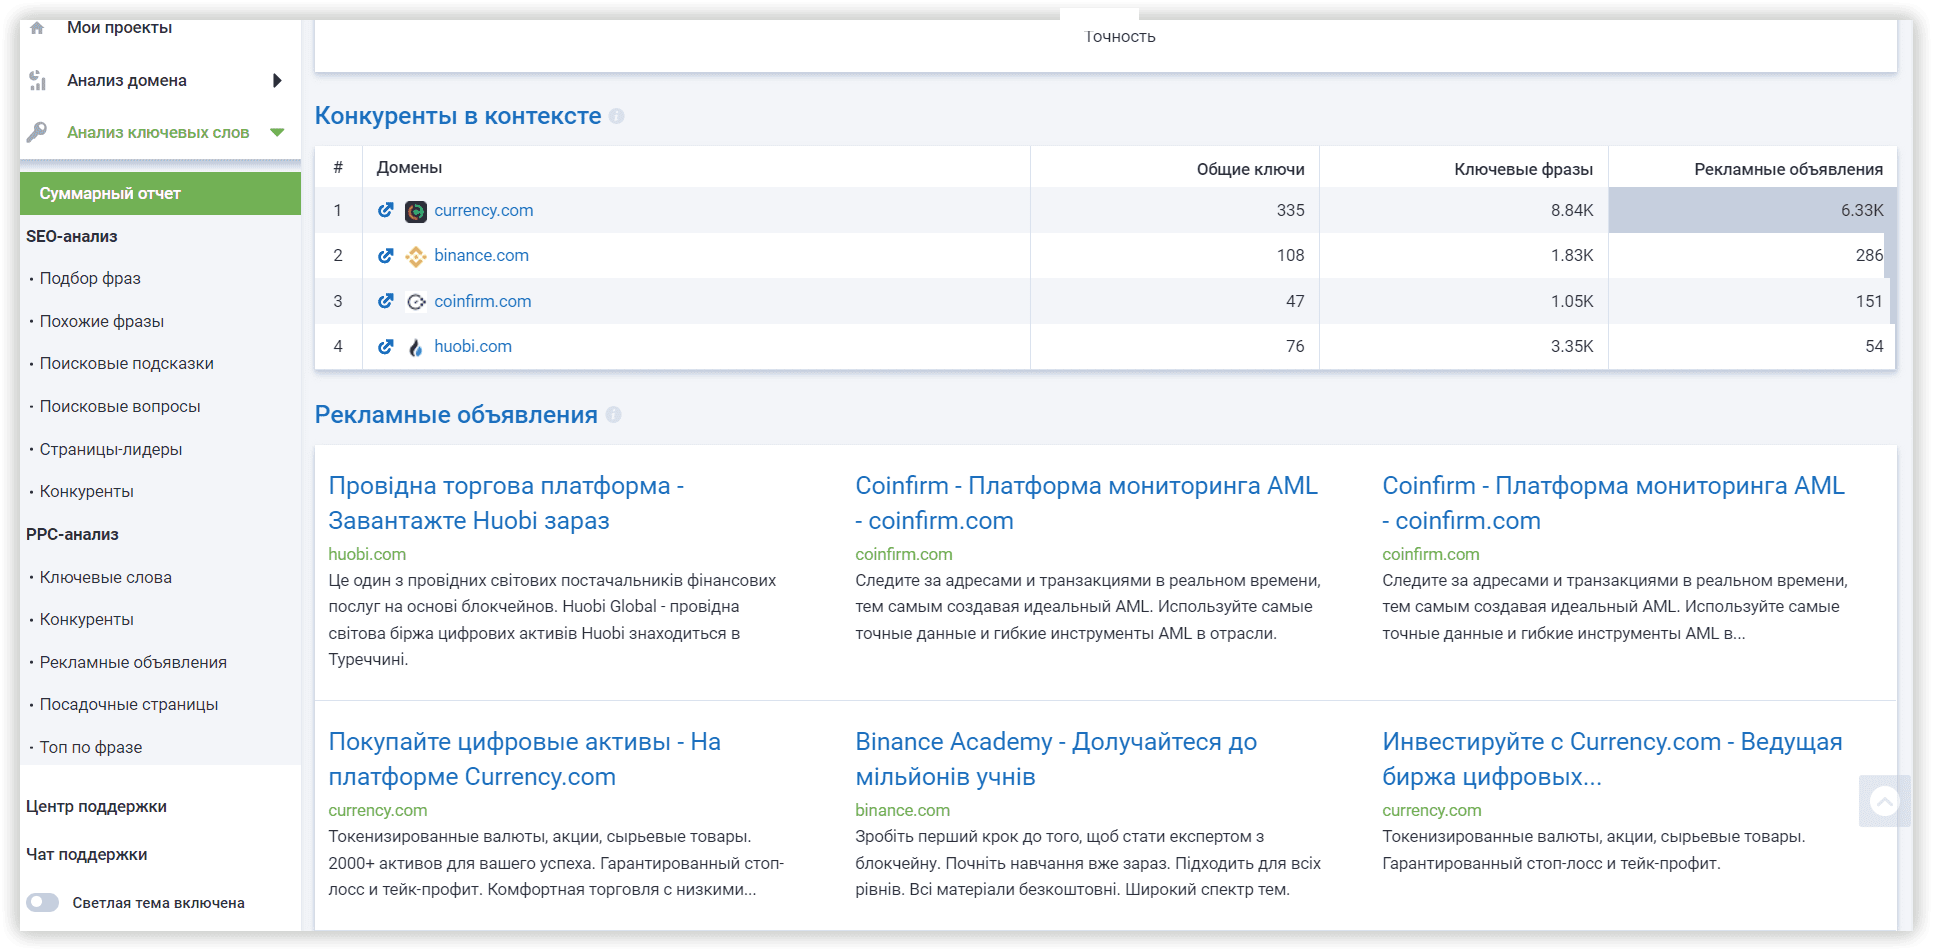Open Страницы-лидеры in sidebar
Screen dimensions: 1933x951
111,449
